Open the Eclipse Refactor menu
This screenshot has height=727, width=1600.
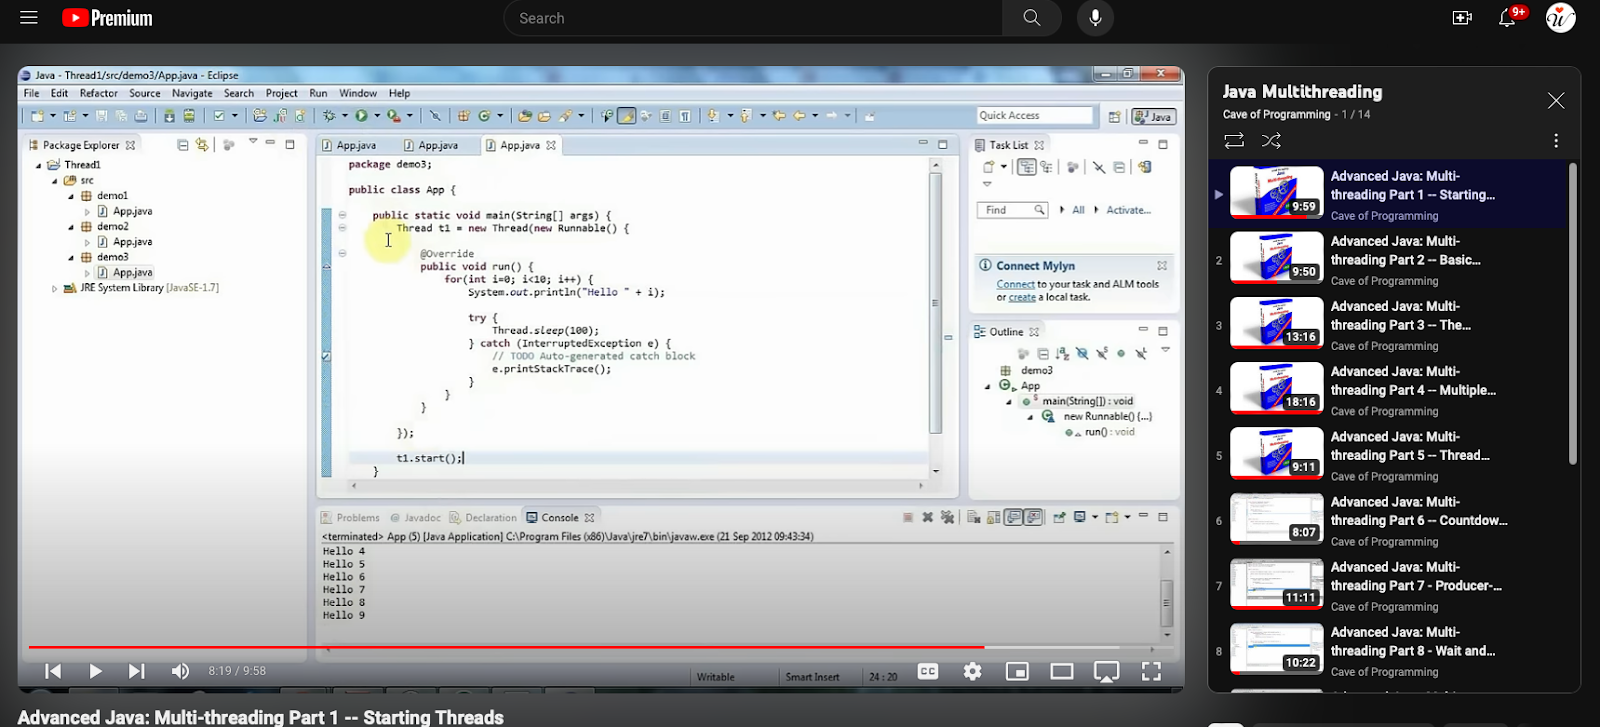(98, 93)
